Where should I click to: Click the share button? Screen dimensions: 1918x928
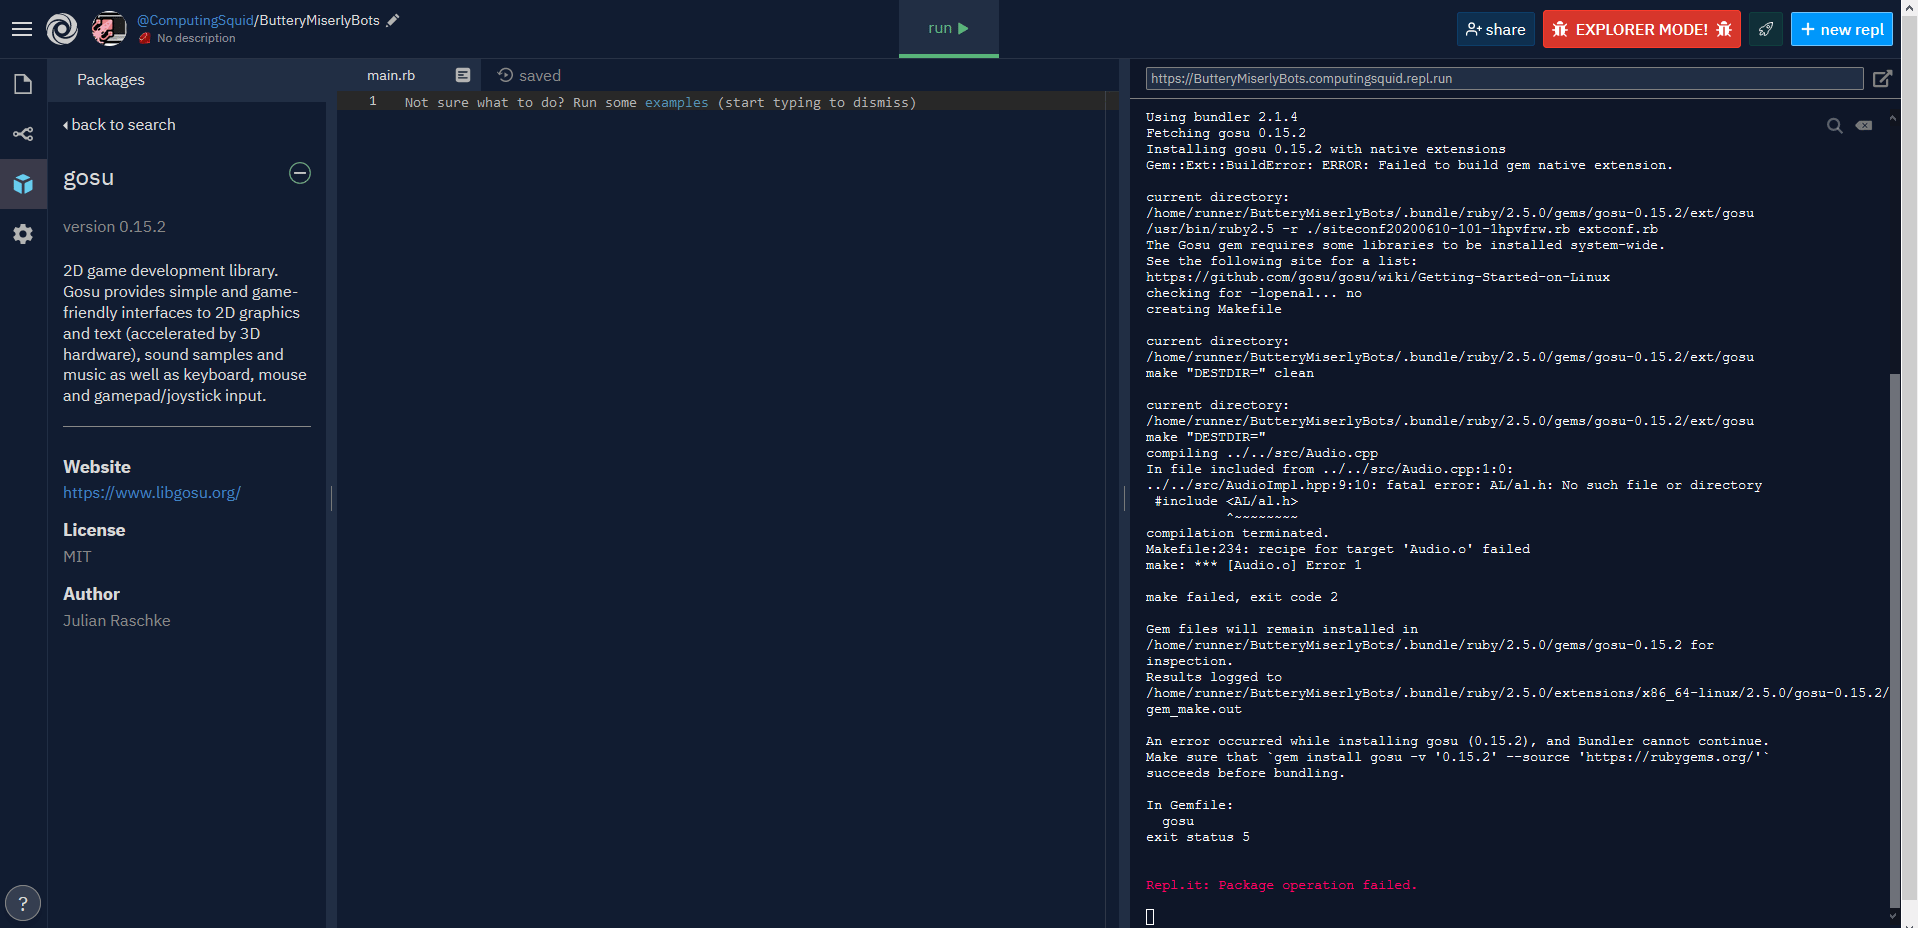point(1495,29)
